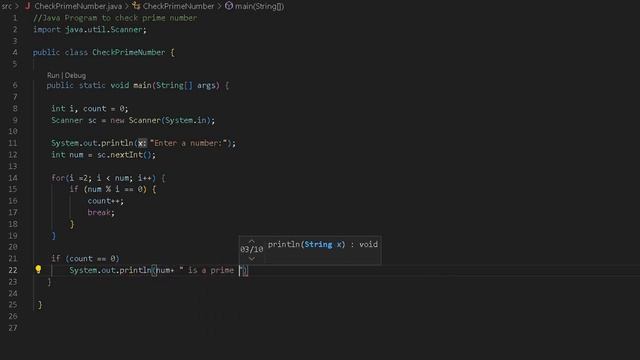Click the break; statement on line 17

[x=101, y=212]
